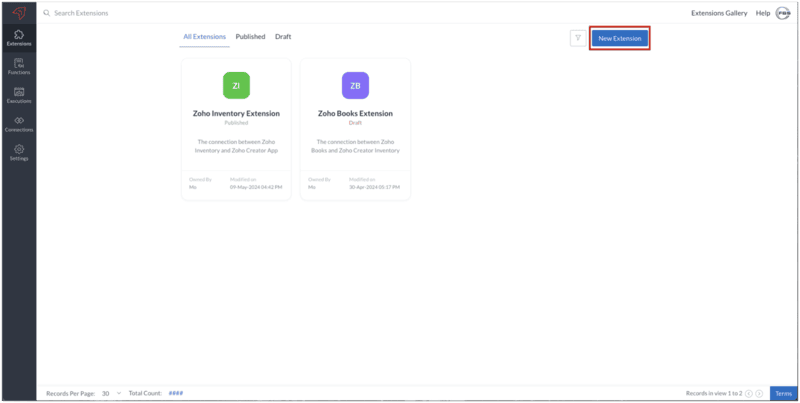Go to Executions in the sidebar
Viewport: 800px width, 403px height.
tap(19, 95)
